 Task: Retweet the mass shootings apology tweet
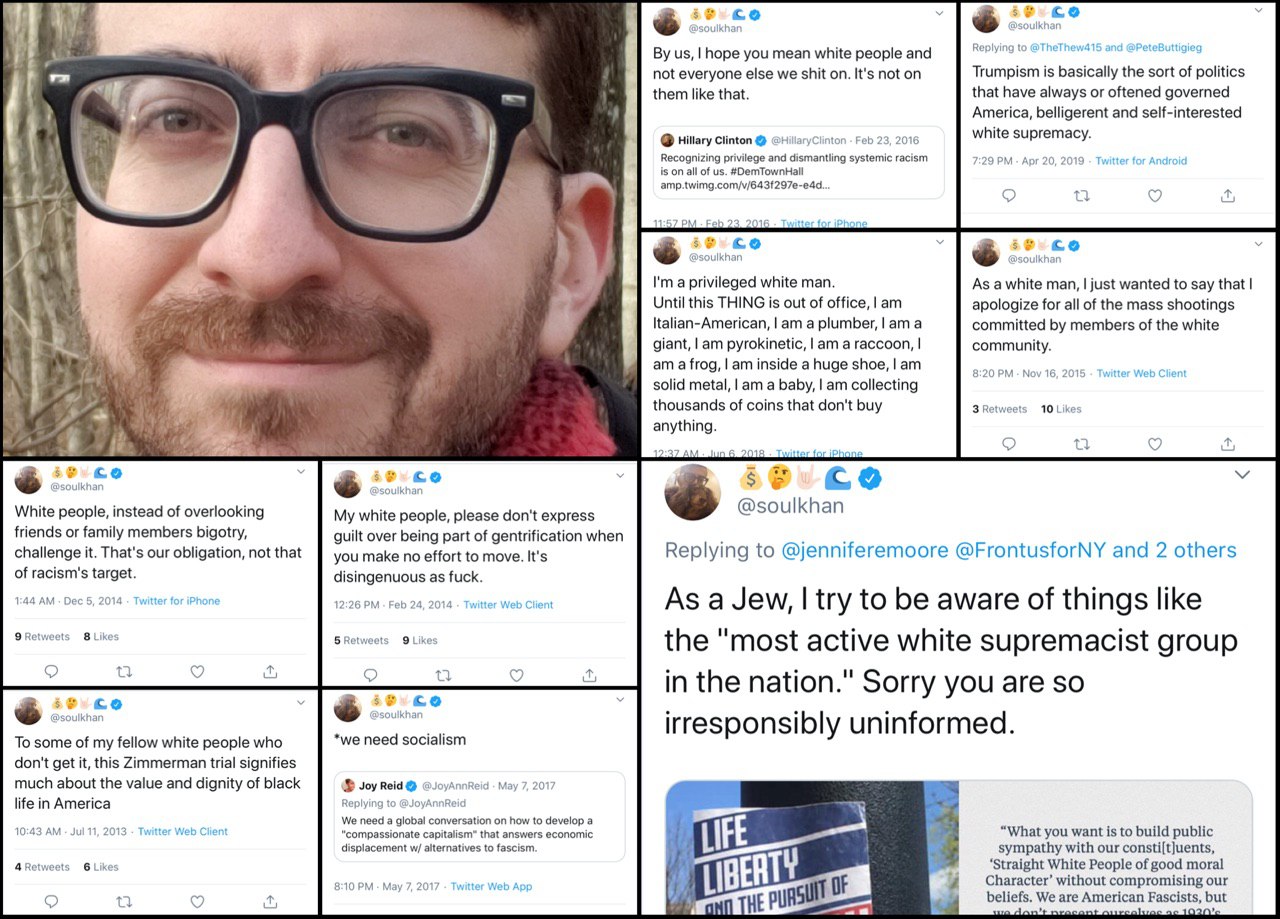pyautogui.click(x=1081, y=444)
